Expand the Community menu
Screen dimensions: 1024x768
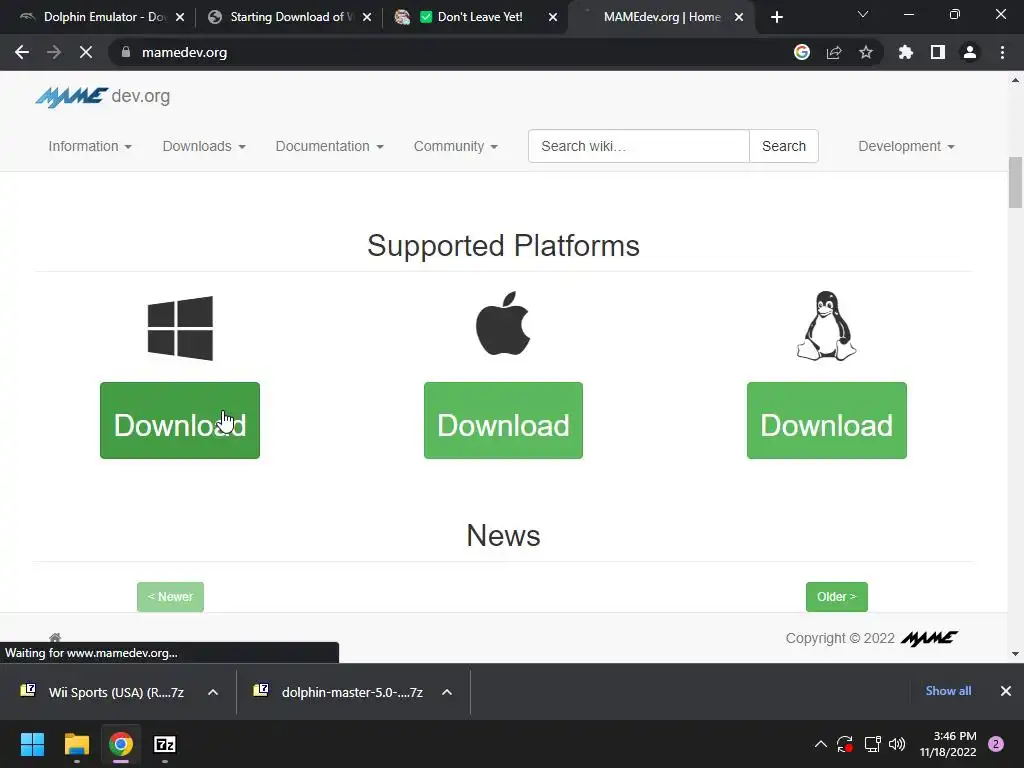tap(456, 146)
